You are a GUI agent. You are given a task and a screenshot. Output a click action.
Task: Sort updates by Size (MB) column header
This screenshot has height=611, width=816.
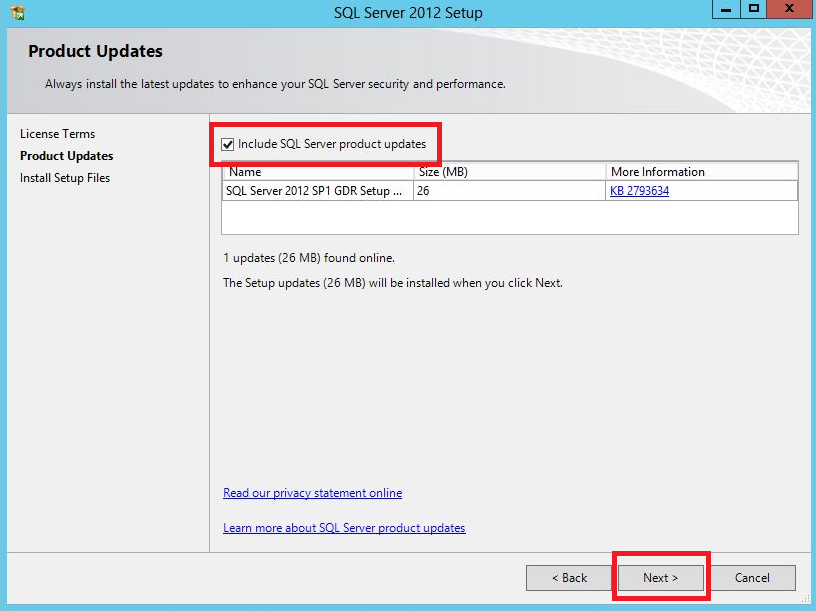pyautogui.click(x=509, y=172)
